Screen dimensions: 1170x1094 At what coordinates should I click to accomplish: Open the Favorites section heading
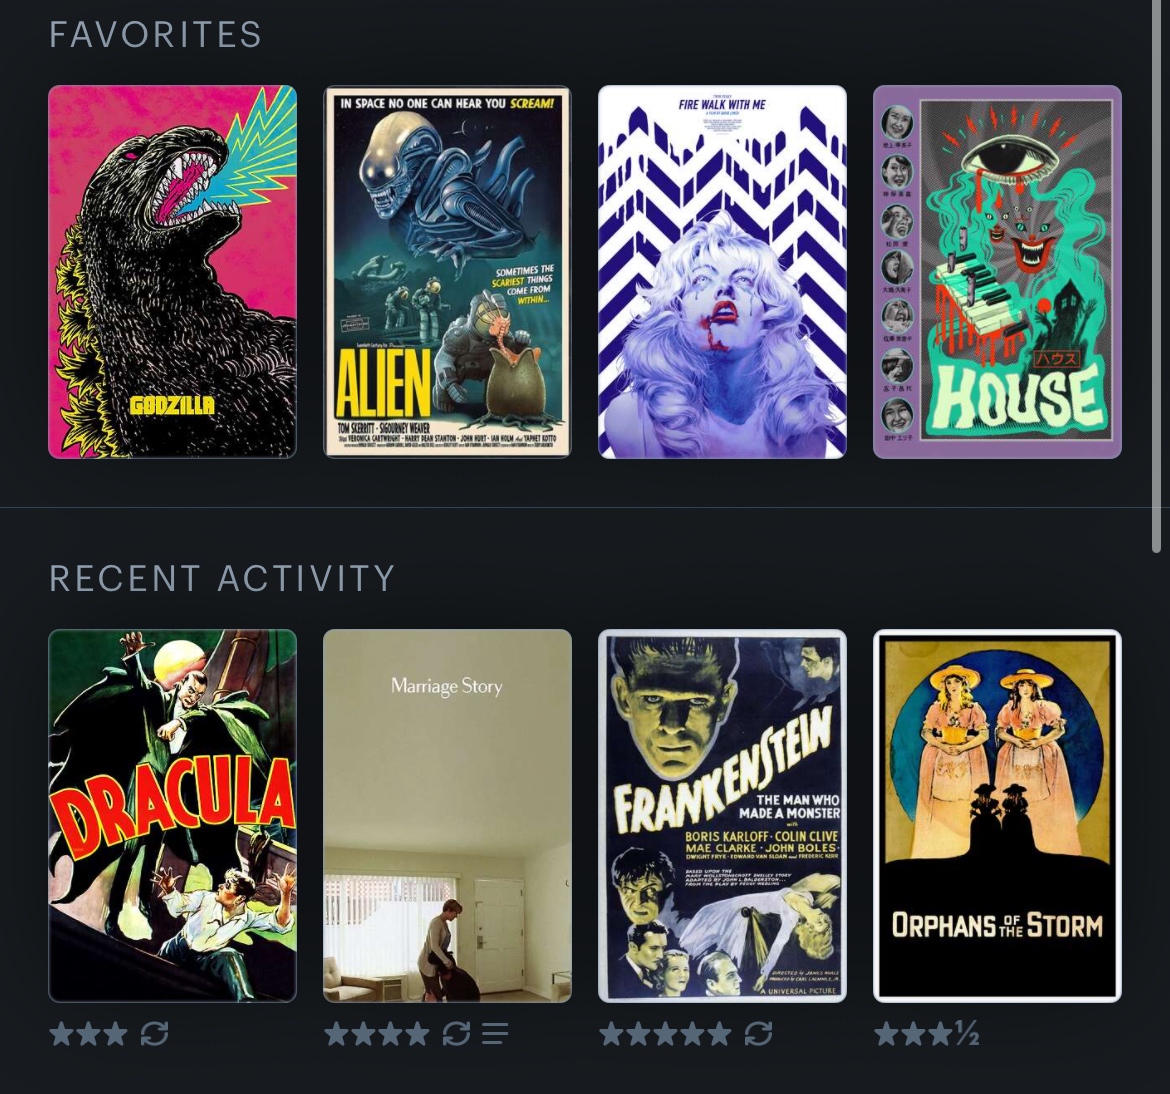(155, 34)
